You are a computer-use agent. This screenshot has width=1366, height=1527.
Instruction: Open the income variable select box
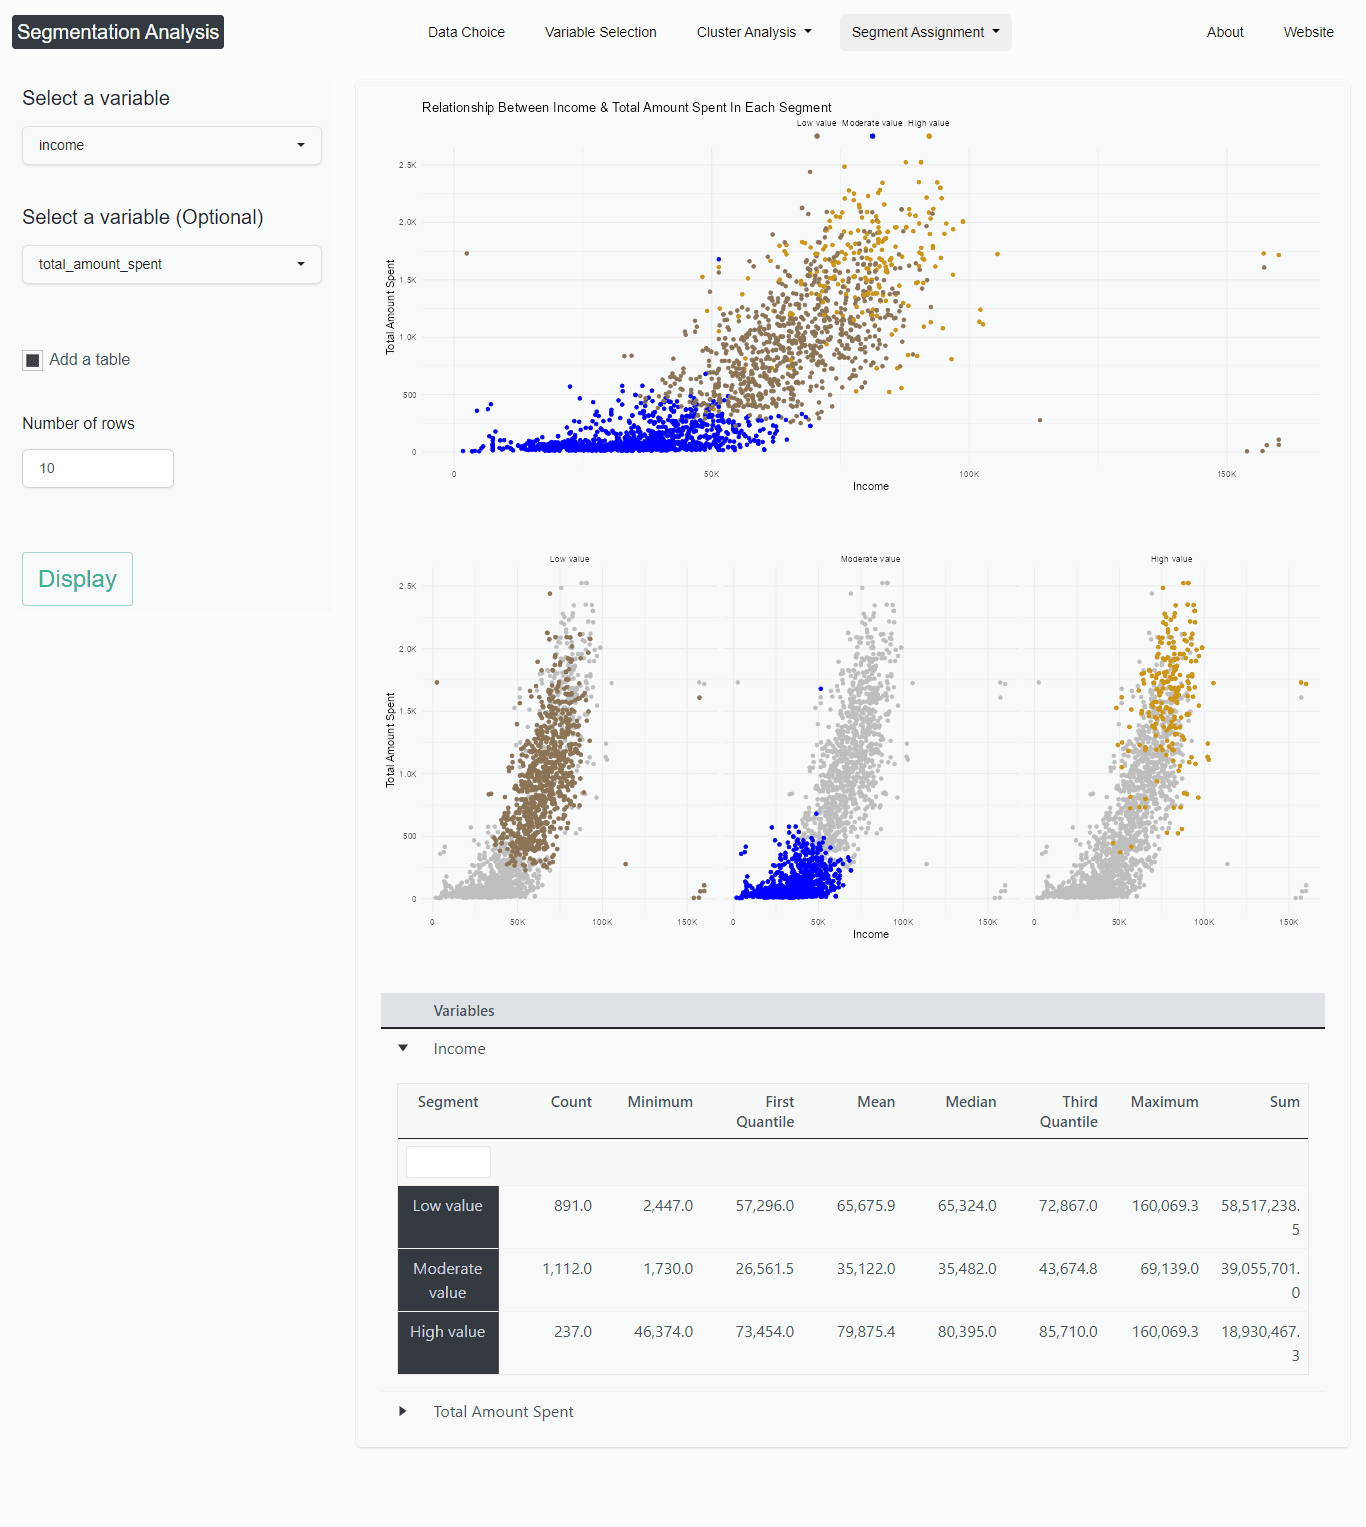[x=171, y=145]
